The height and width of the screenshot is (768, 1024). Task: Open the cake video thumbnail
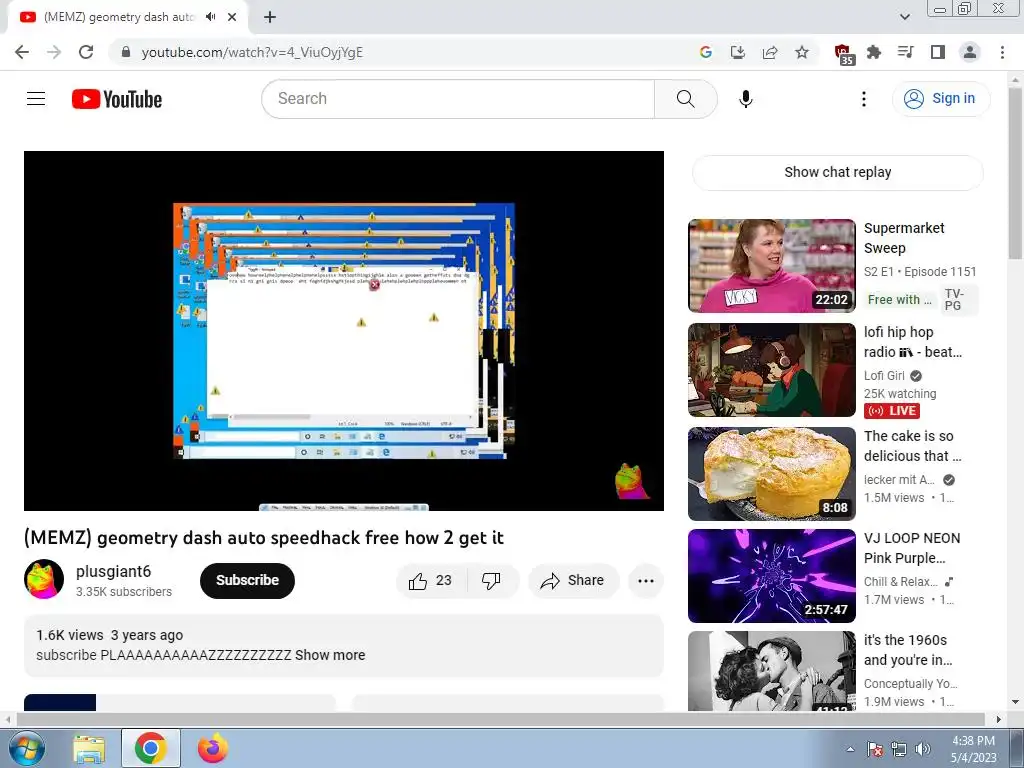(x=772, y=473)
